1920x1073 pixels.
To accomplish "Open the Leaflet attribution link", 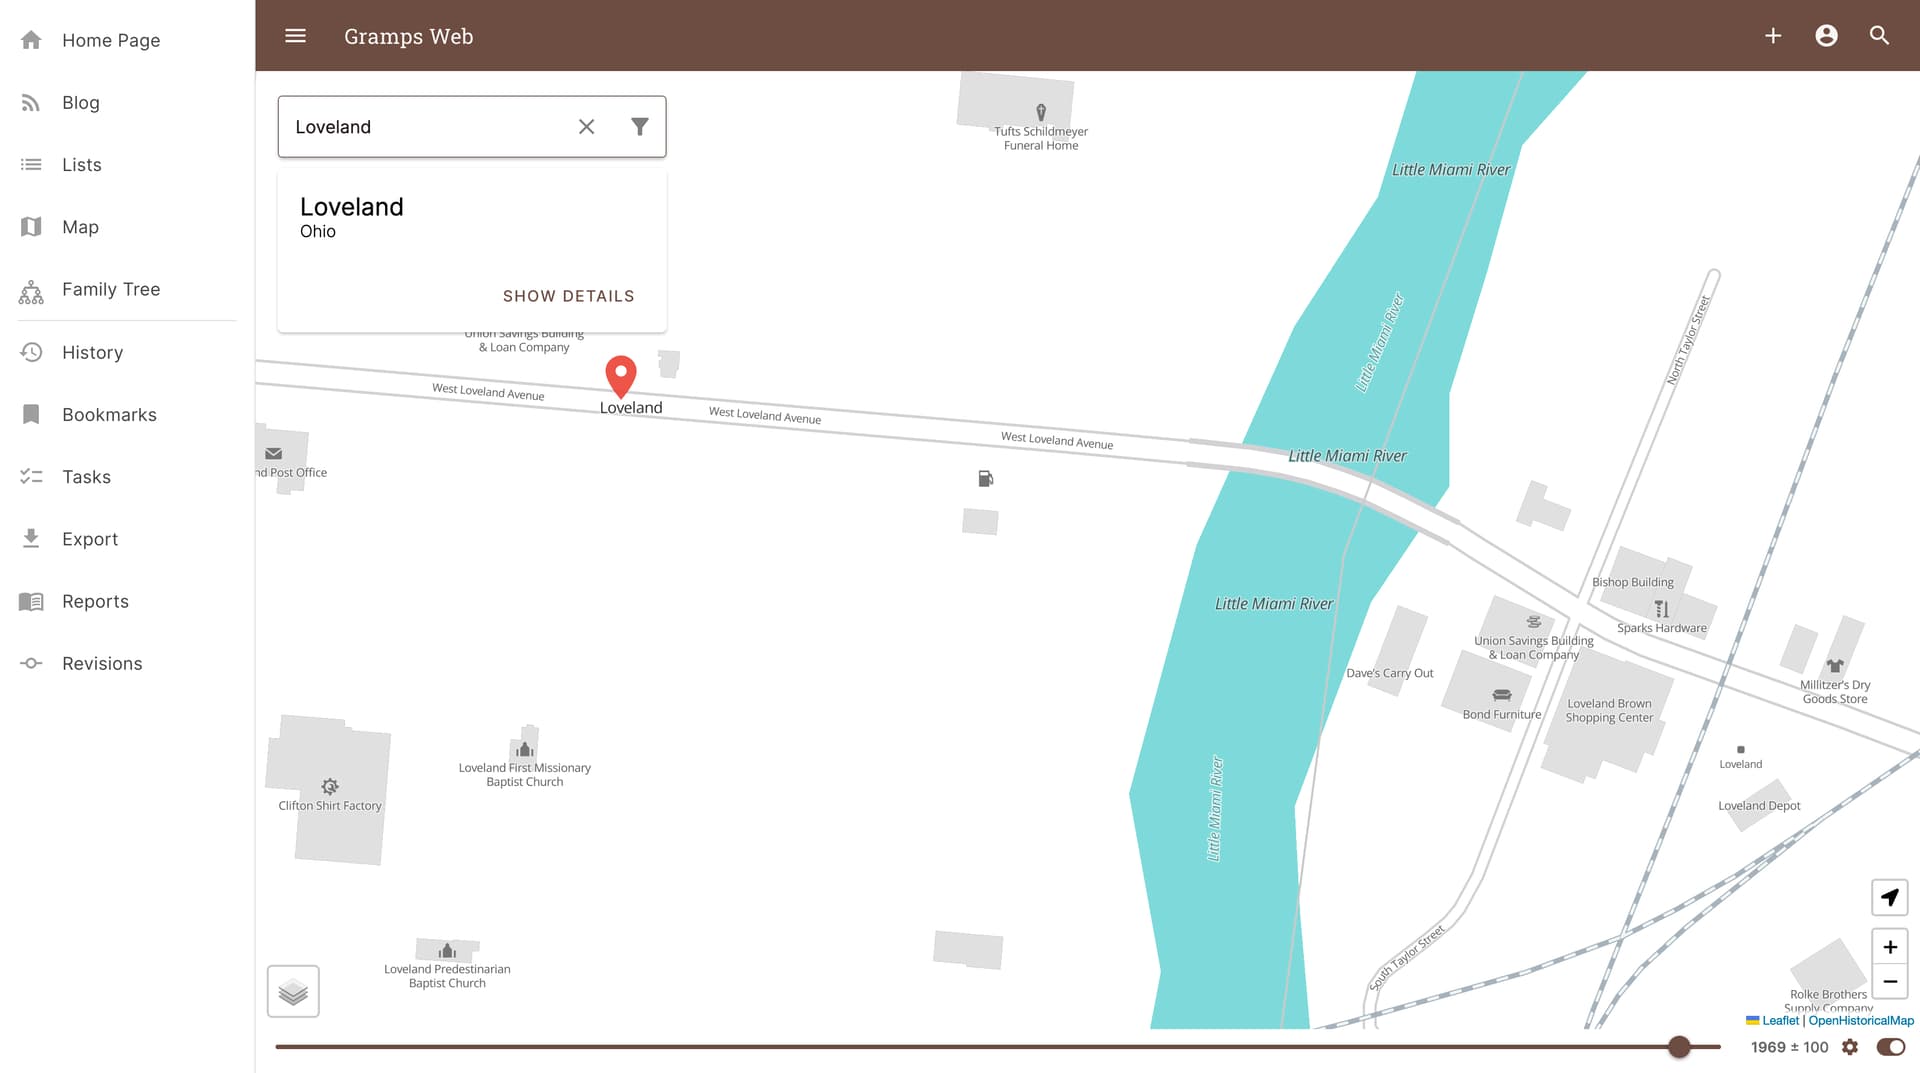I will 1779,1021.
